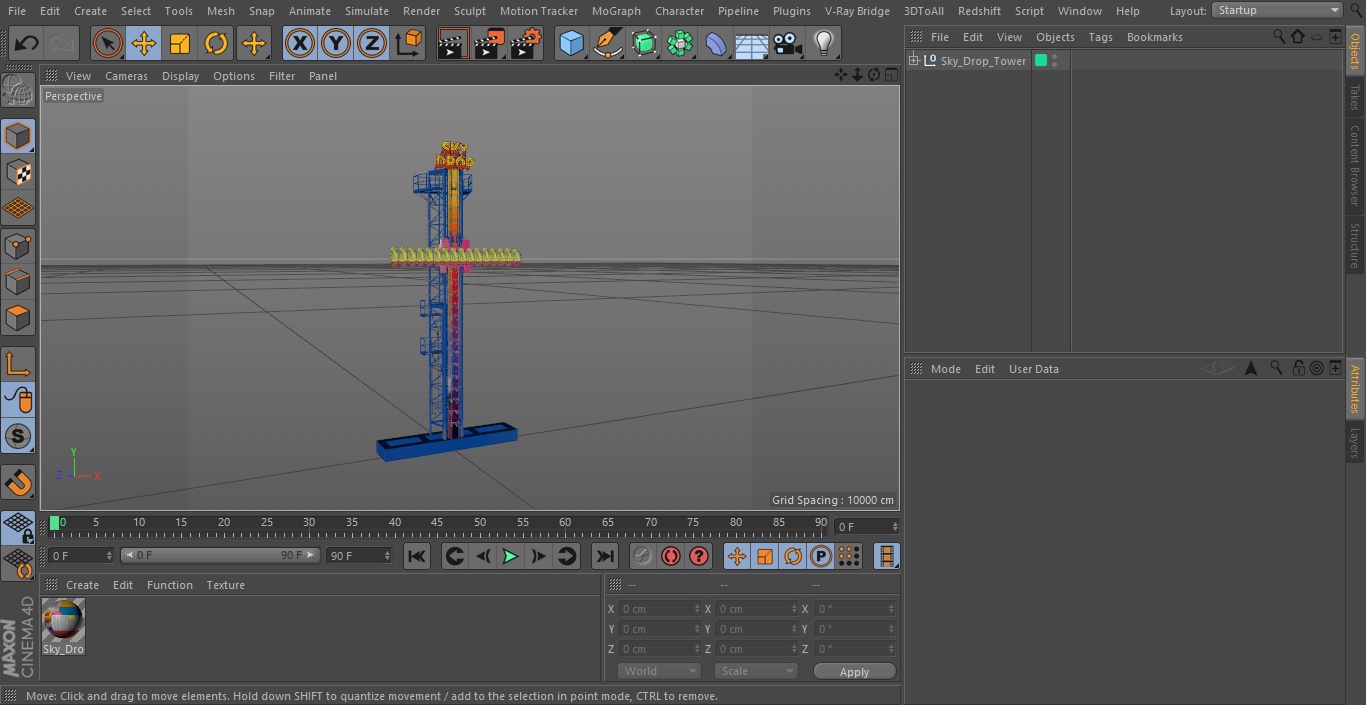This screenshot has width=1366, height=705.
Task: Click frame 45 on the timeline
Action: coord(437,523)
